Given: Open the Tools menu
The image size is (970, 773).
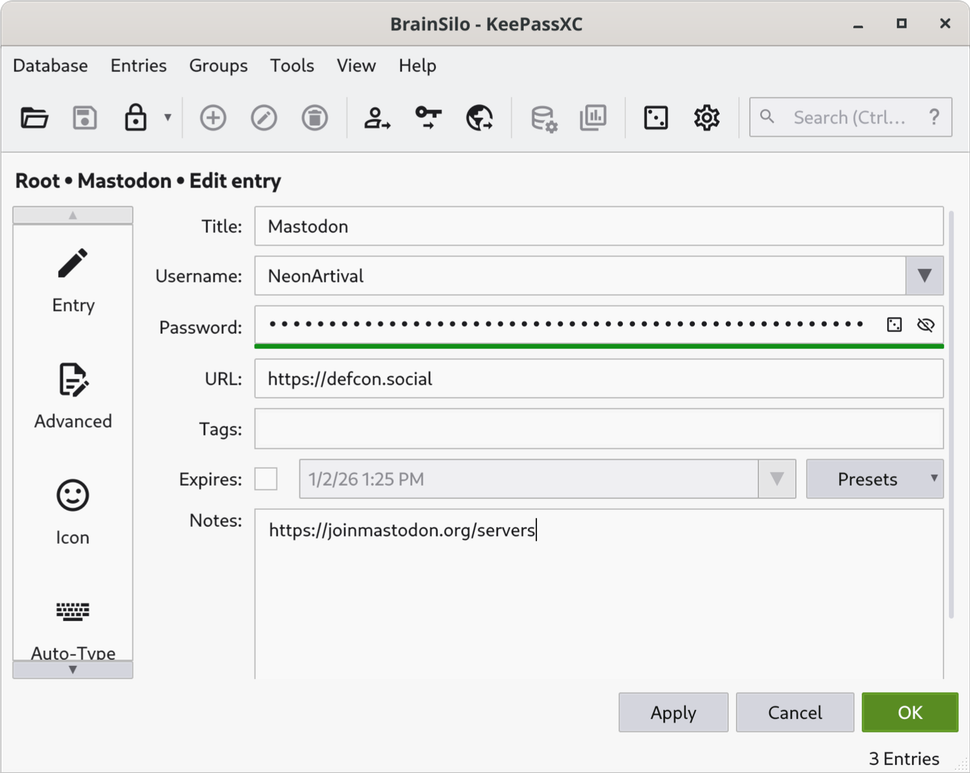Looking at the screenshot, I should coord(292,66).
